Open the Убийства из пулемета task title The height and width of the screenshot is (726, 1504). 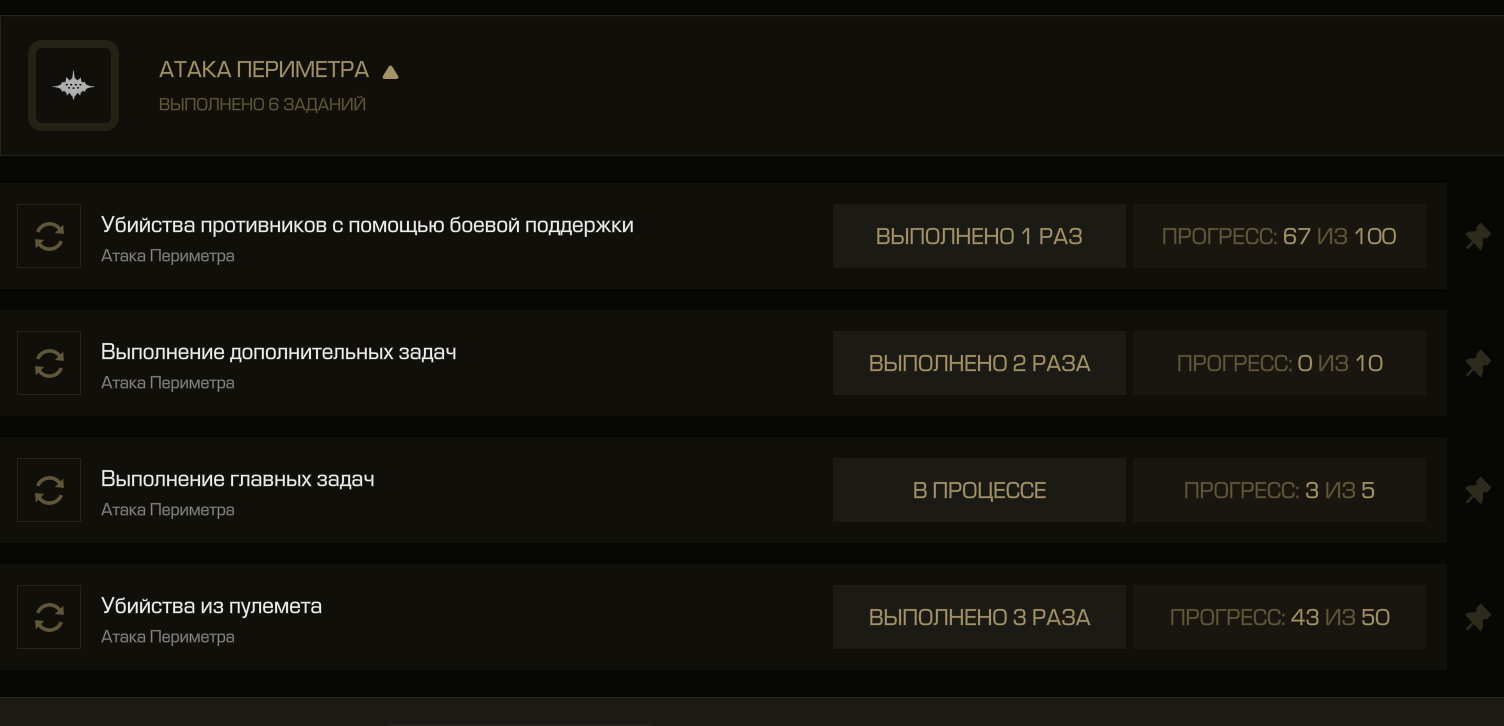point(211,606)
